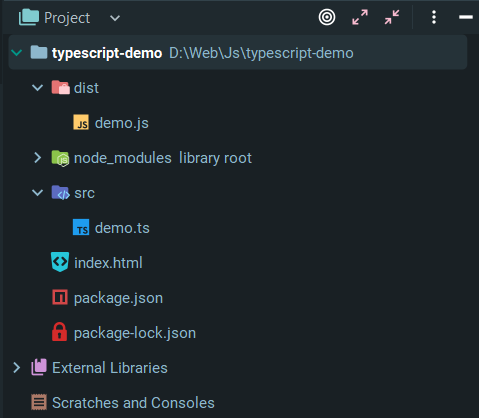This screenshot has height=418, width=479.
Task: Click the Expand All arrows icon
Action: pyautogui.click(x=360, y=17)
